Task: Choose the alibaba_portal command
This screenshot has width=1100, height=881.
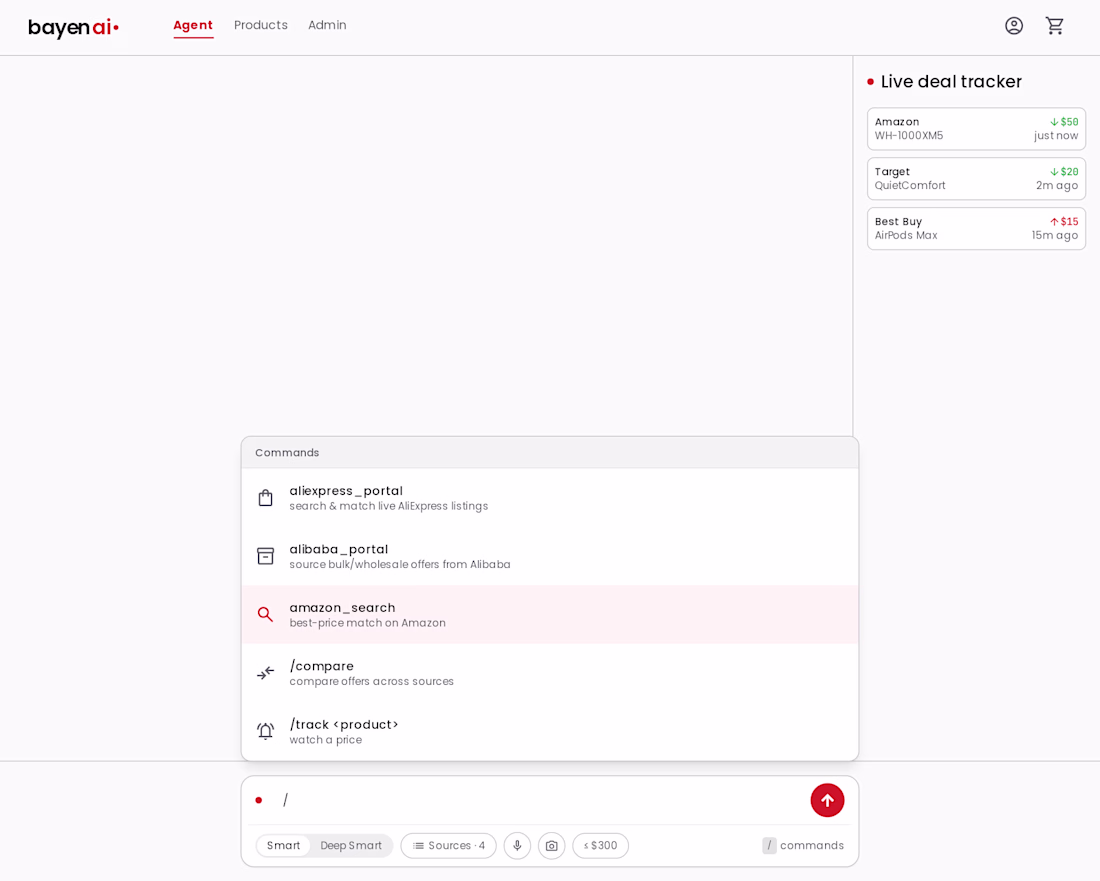Action: 550,556
